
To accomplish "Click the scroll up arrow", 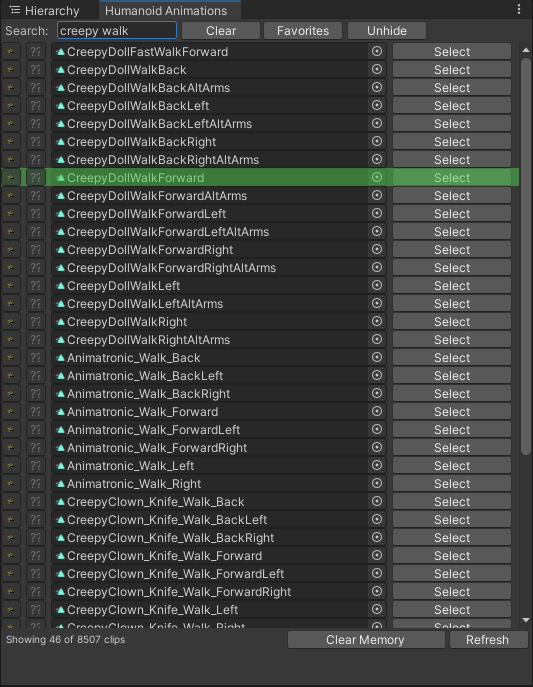I will click(526, 50).
